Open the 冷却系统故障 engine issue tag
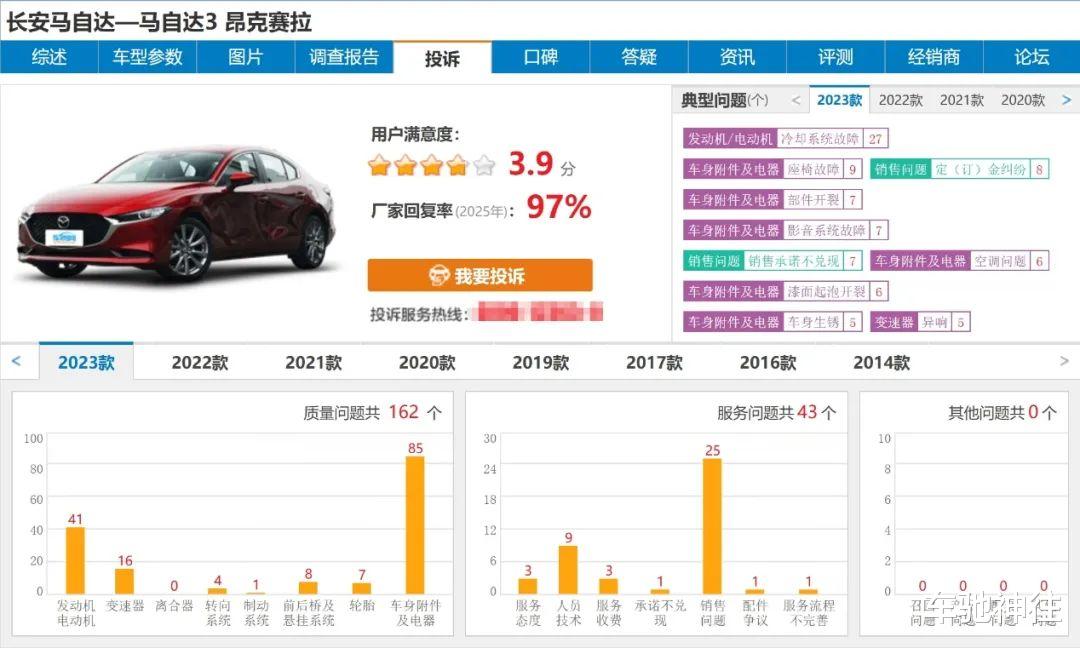Image resolution: width=1080 pixels, height=648 pixels. pos(785,138)
